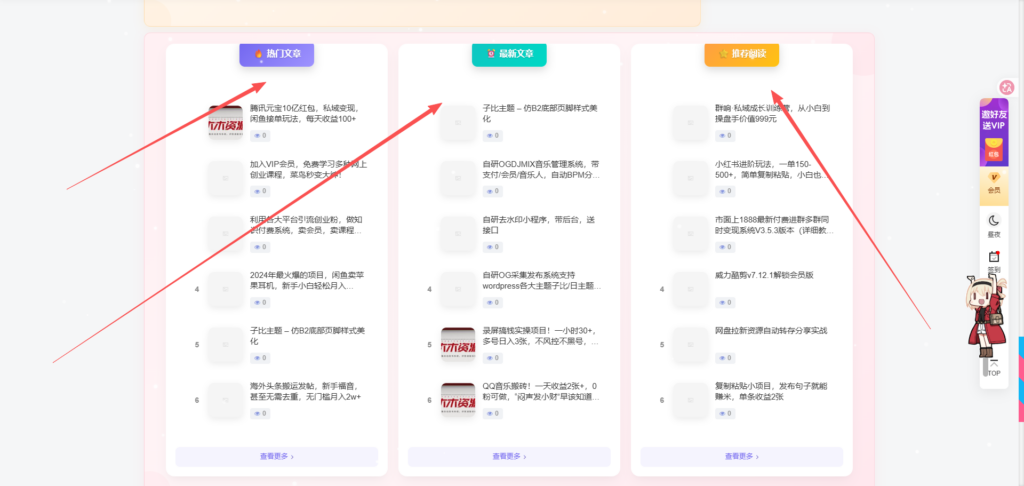The image size is (1024, 486).
Task: Open article 复制粘贴小项目，发布句子就能赚米
Action: coord(773,391)
